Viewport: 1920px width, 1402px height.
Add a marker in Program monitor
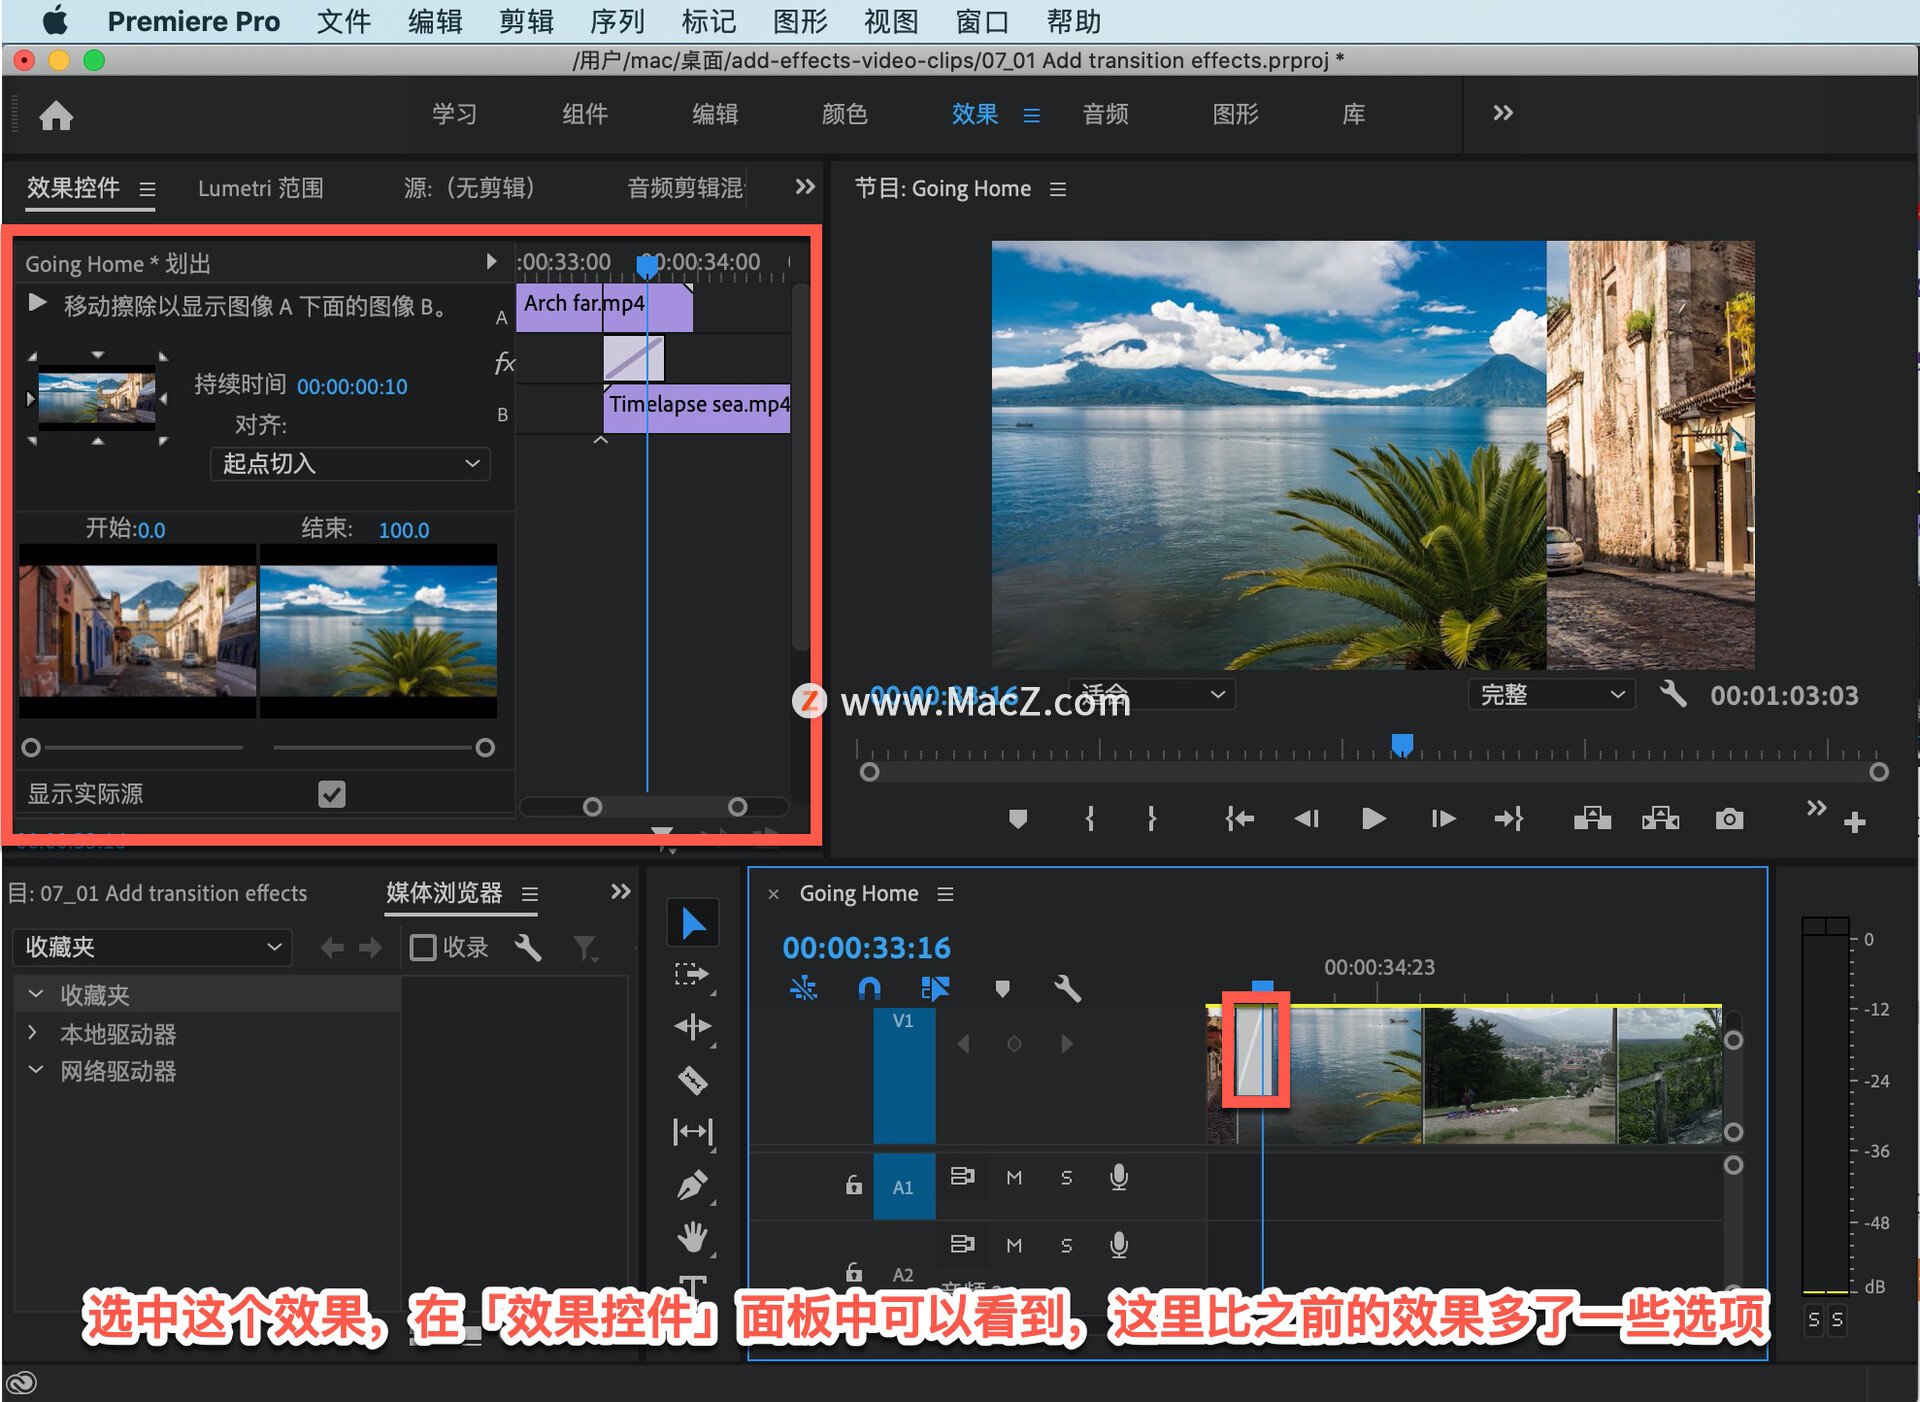[x=1018, y=819]
